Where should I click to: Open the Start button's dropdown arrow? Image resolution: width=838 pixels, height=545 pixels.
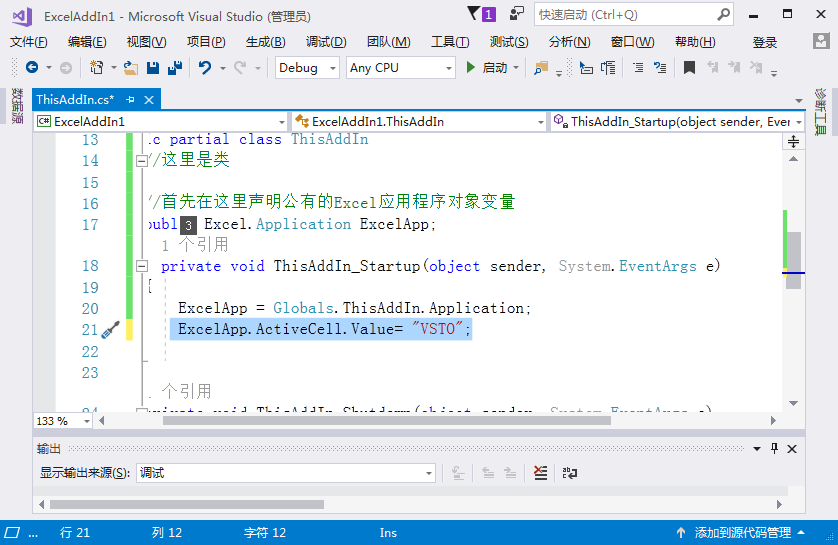(516, 68)
